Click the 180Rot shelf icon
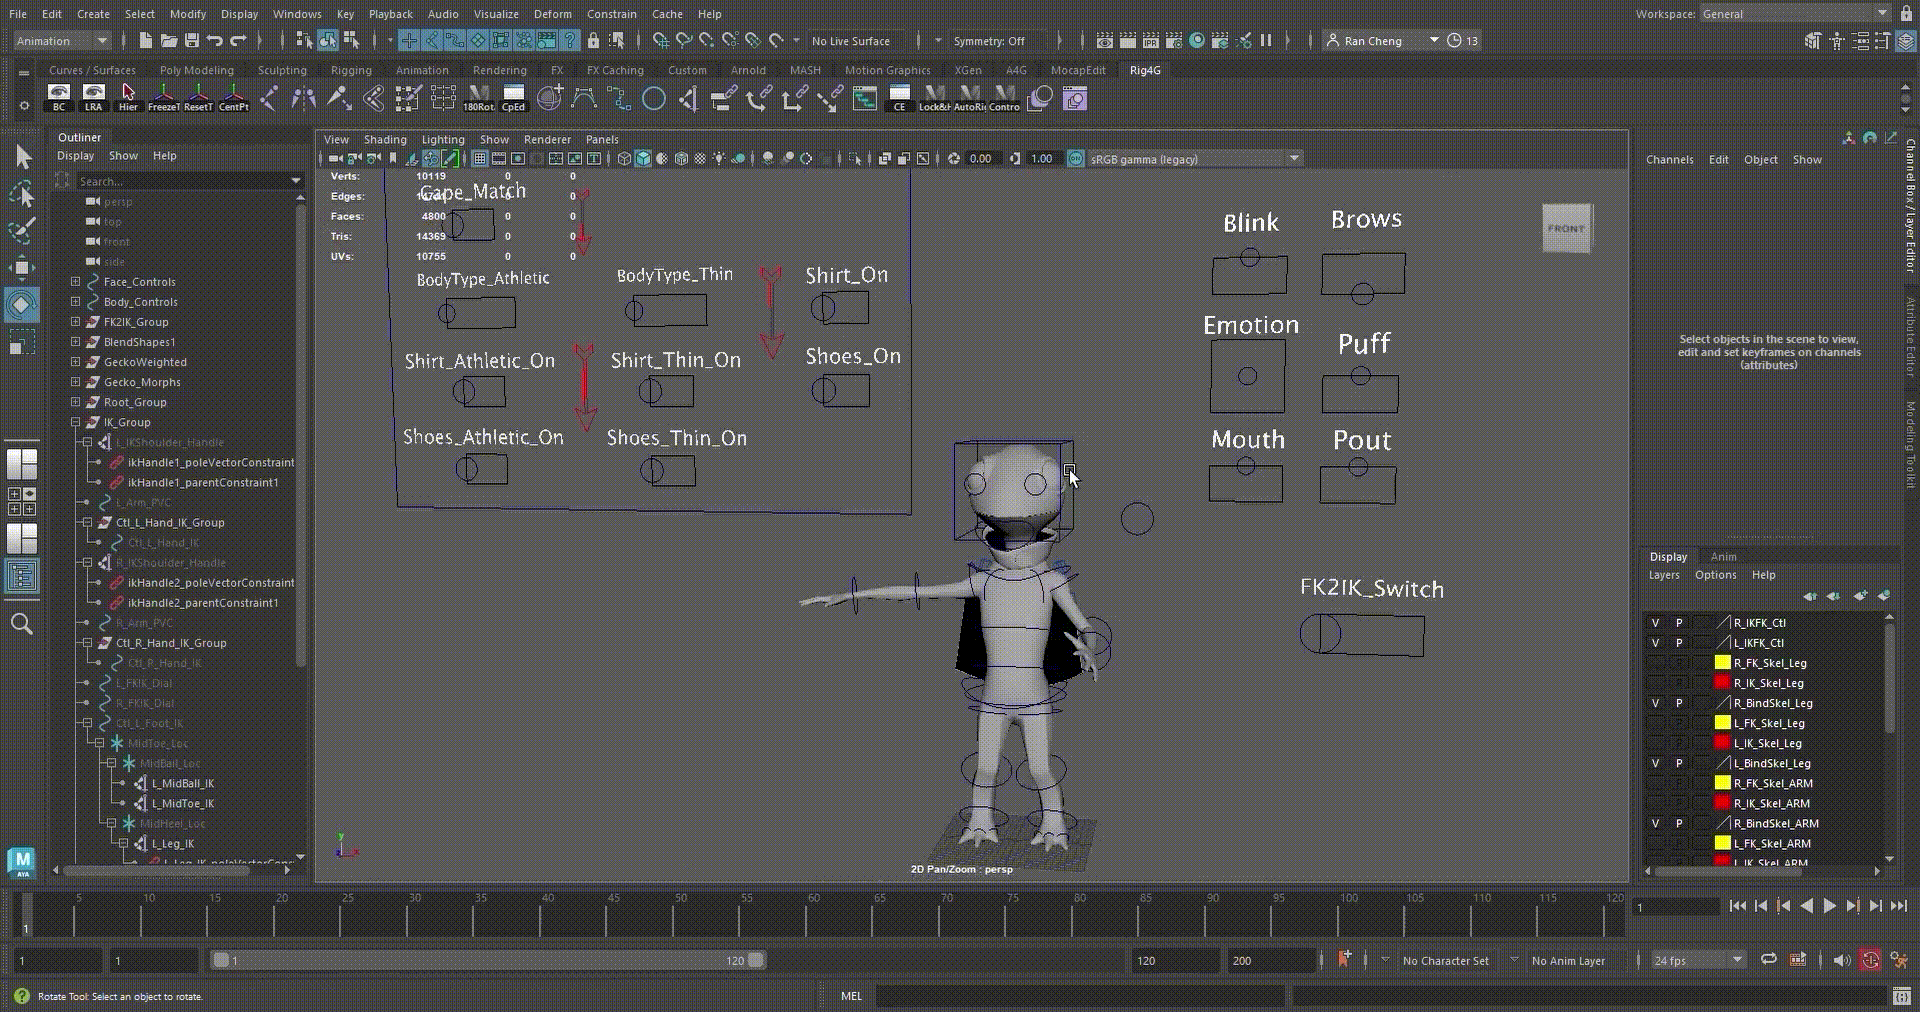The width and height of the screenshot is (1920, 1012). pos(478,98)
